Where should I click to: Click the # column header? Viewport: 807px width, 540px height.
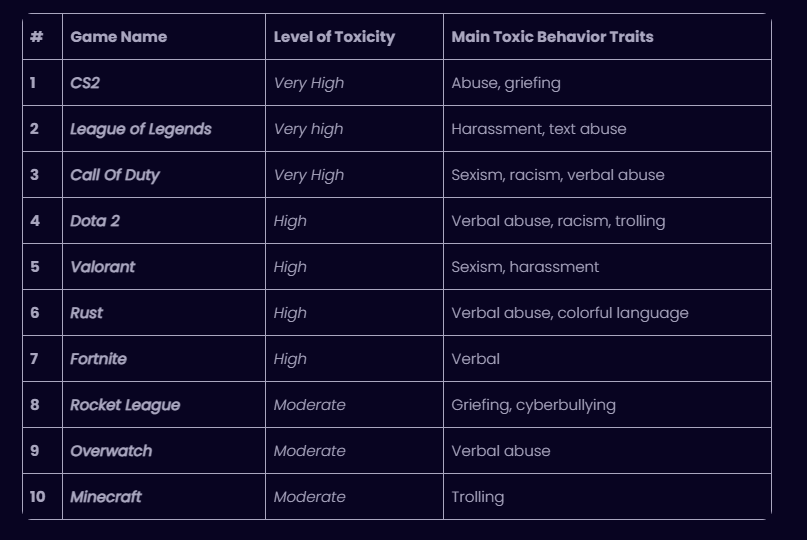tap(36, 37)
